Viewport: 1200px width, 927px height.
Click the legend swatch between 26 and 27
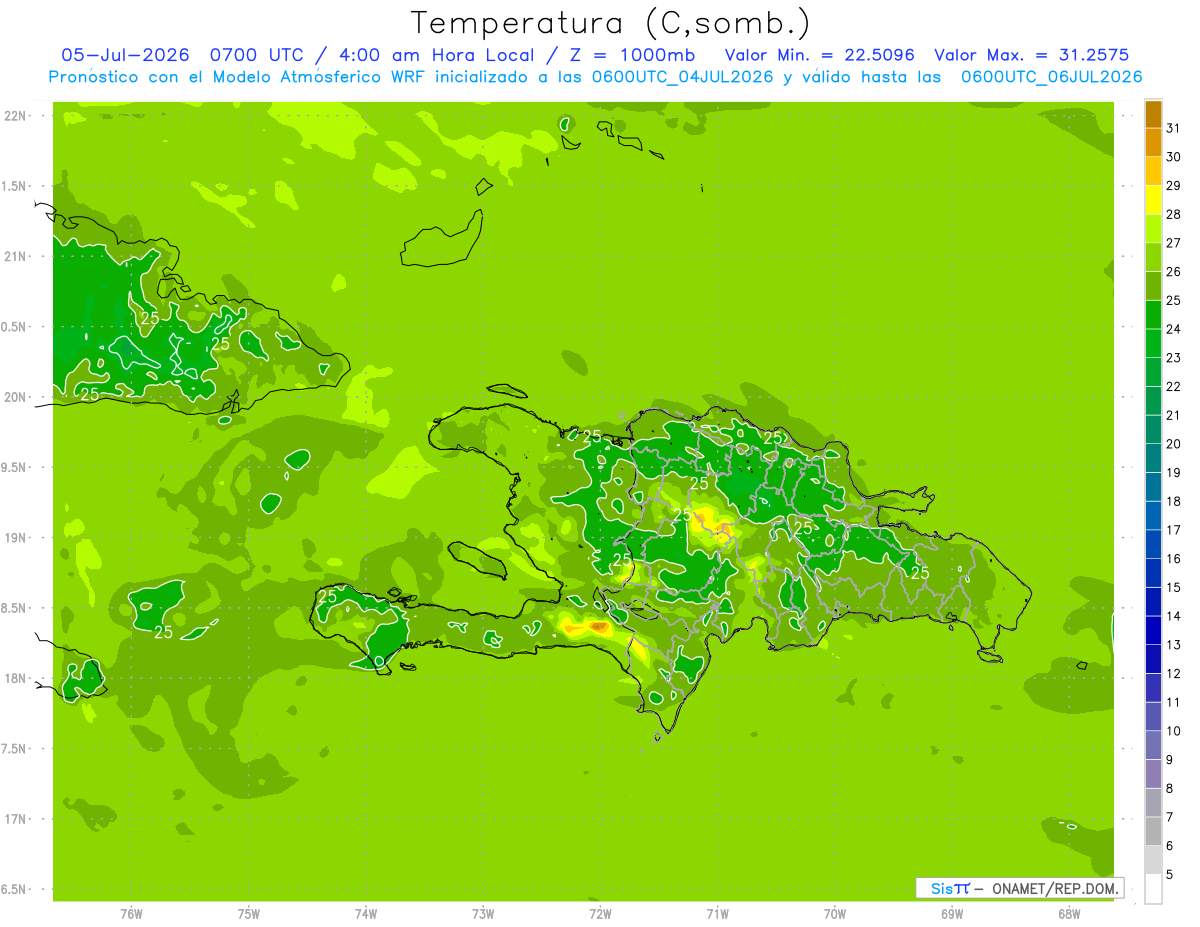coord(1153,257)
